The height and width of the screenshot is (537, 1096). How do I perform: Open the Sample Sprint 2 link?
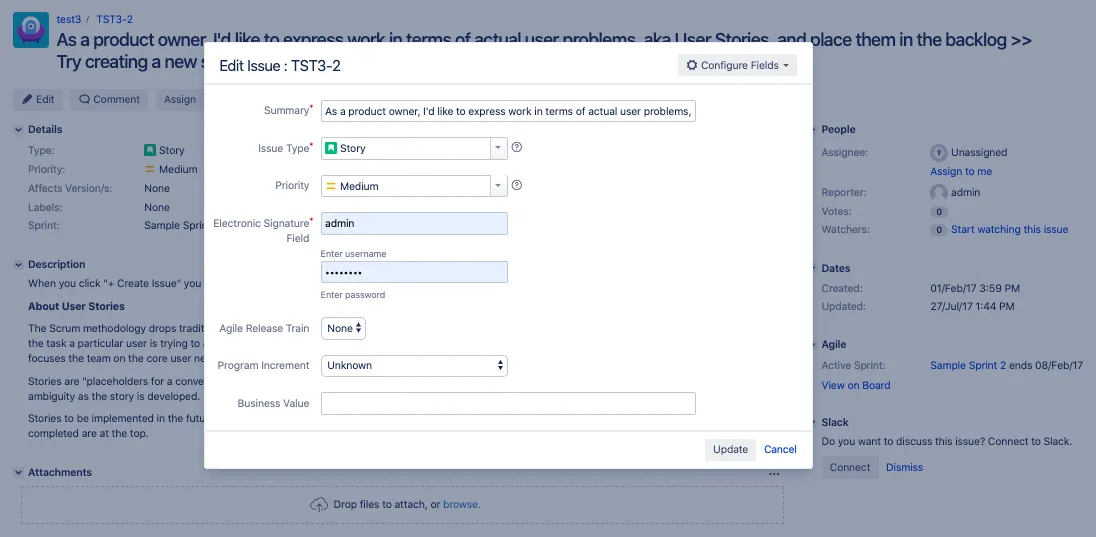tap(968, 366)
